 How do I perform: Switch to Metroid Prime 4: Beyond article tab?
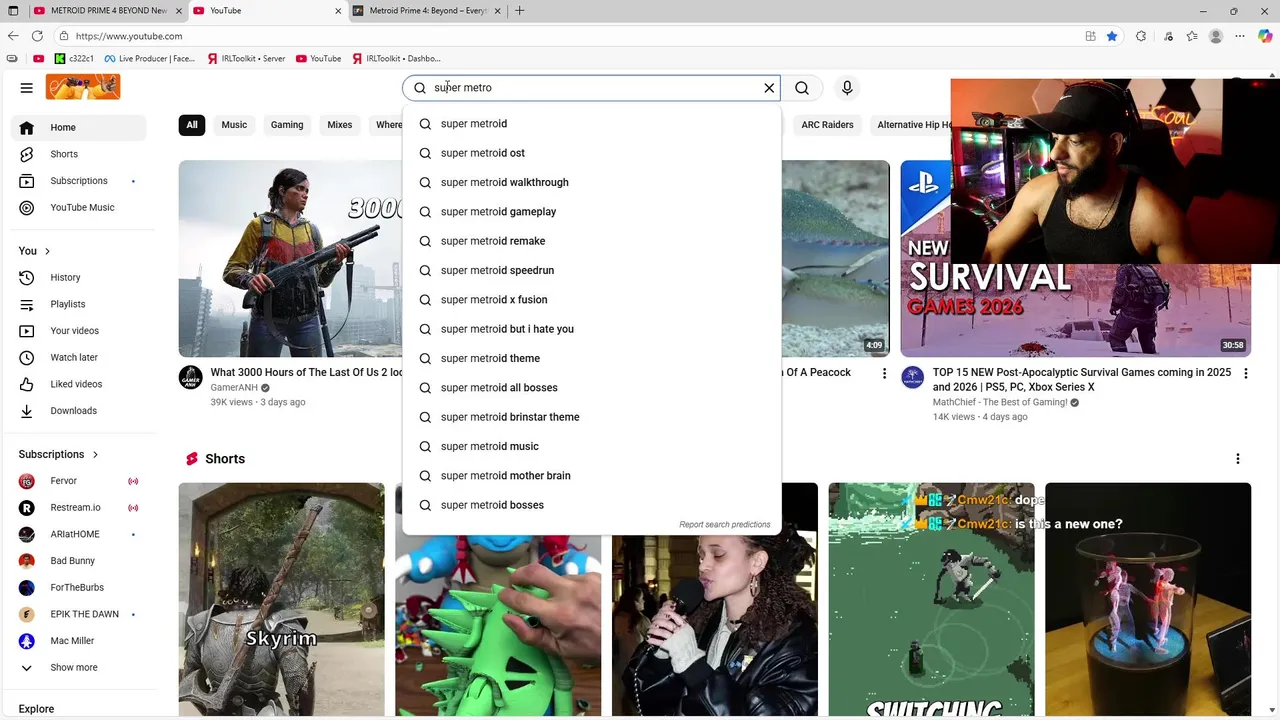click(428, 11)
